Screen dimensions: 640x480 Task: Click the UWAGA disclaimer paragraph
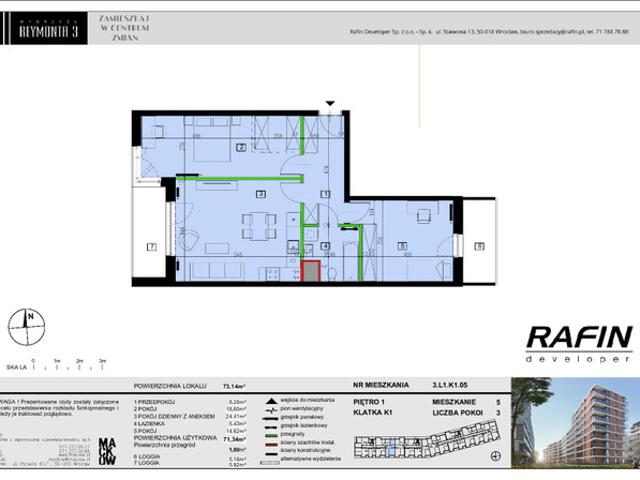(60, 408)
